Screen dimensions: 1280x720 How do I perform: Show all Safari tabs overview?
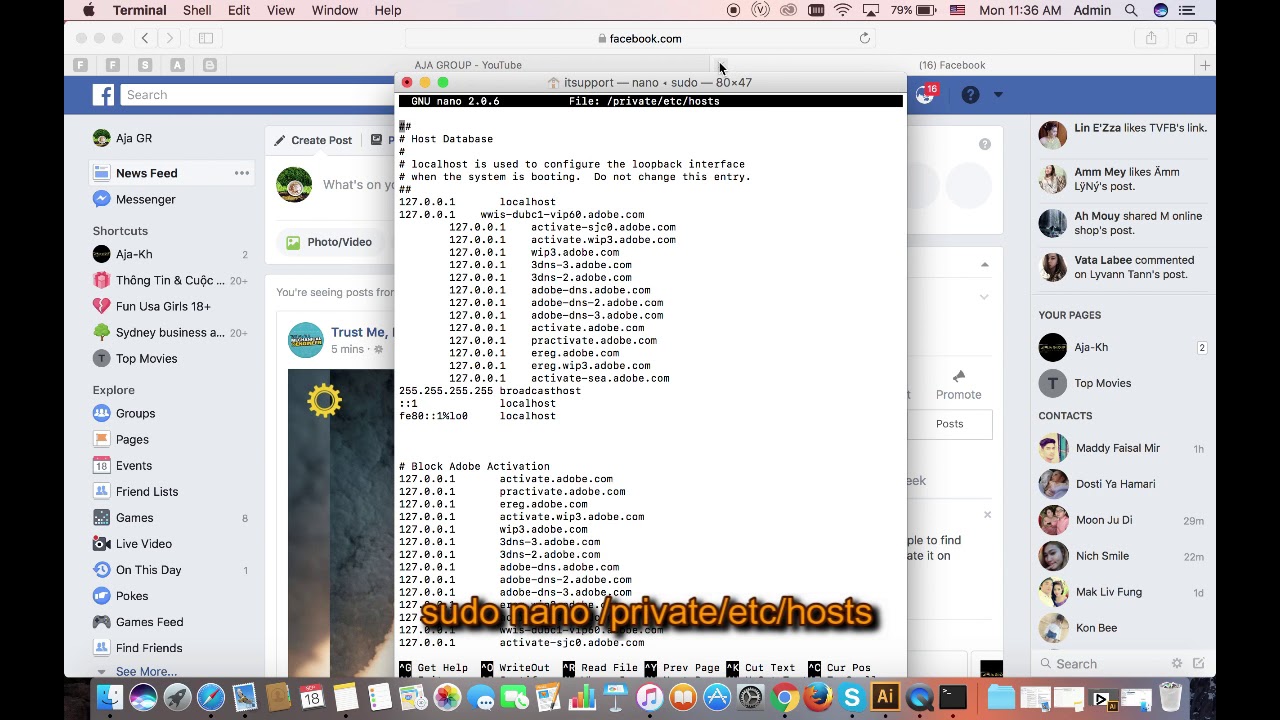pyautogui.click(x=1191, y=38)
